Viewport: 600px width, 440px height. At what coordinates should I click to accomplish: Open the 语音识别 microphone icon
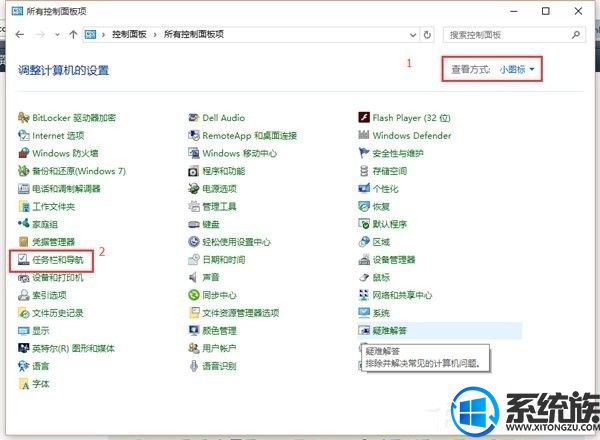point(194,366)
